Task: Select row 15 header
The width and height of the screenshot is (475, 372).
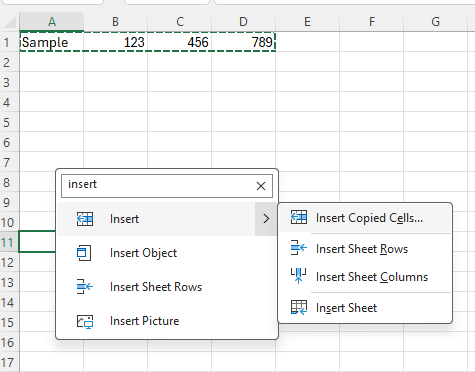Action: (x=9, y=322)
